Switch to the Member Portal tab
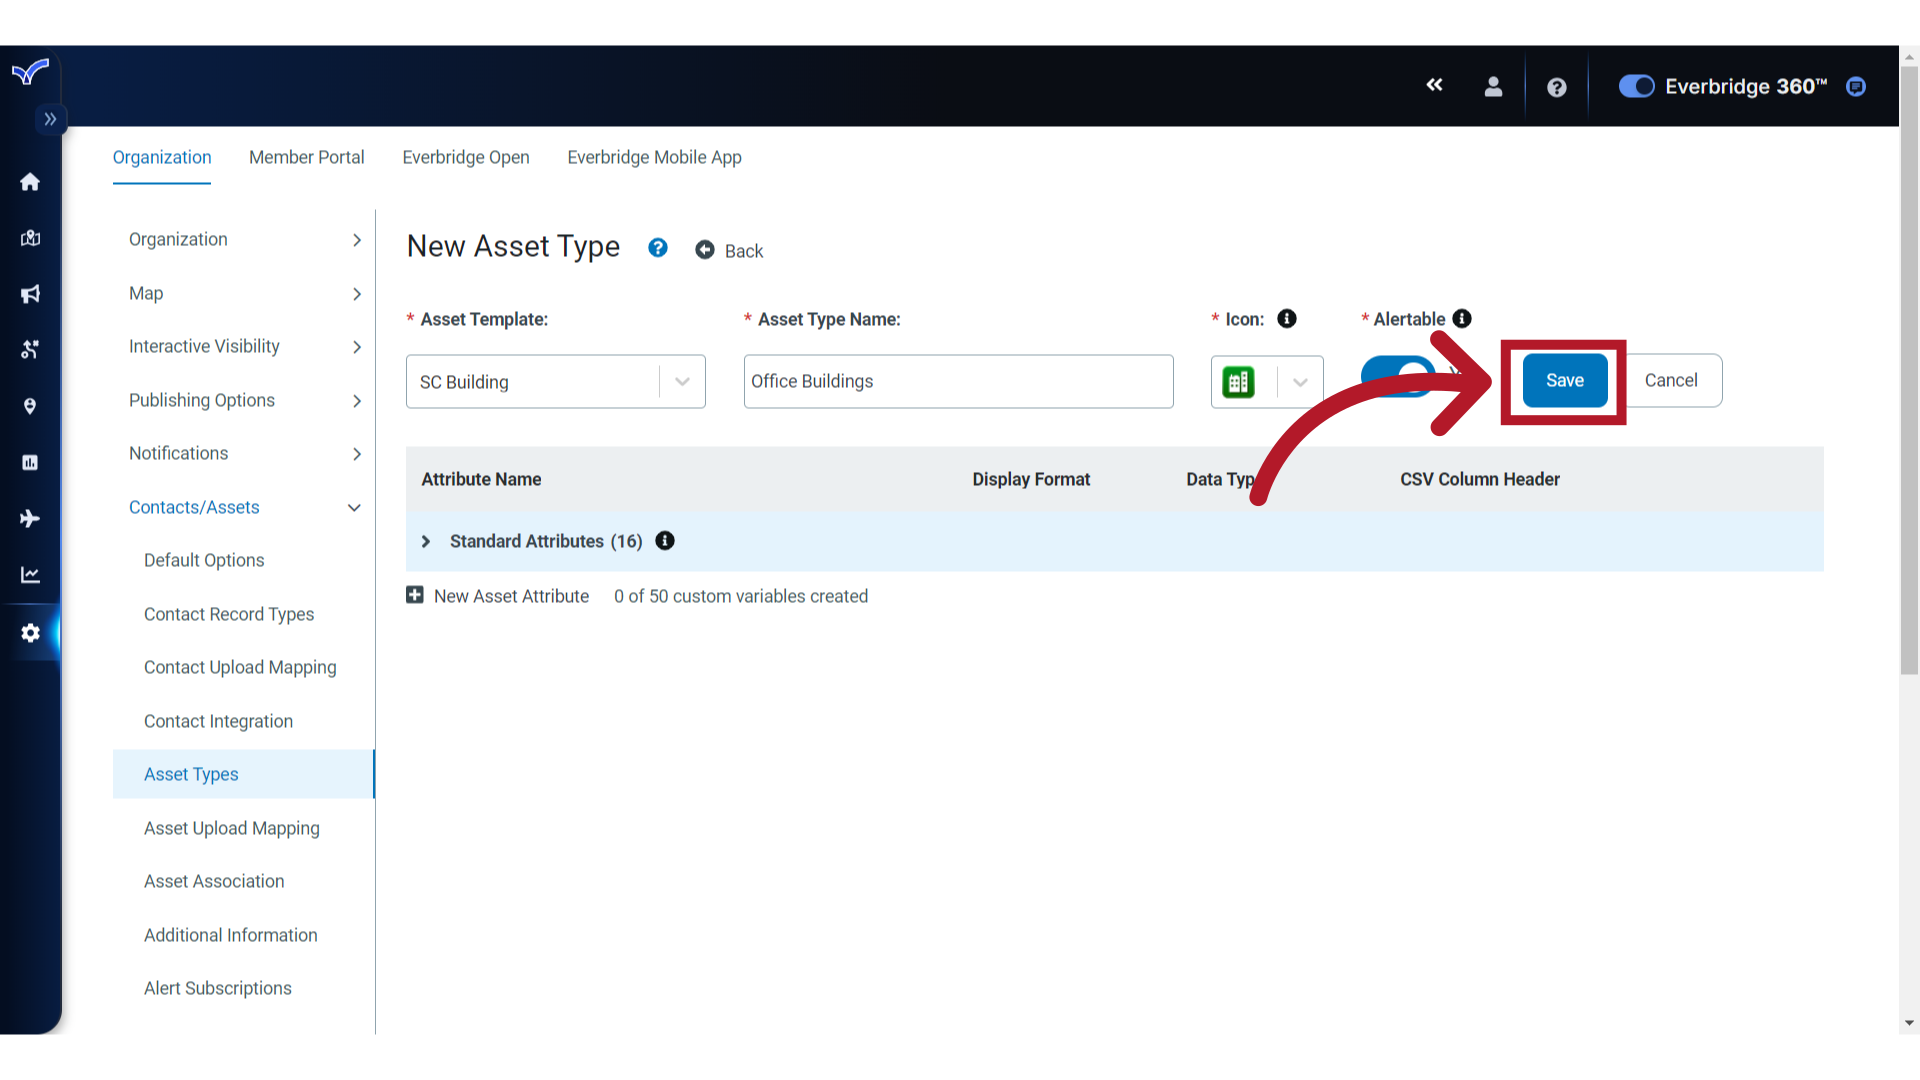Screen dimensions: 1920x1080 tap(306, 157)
